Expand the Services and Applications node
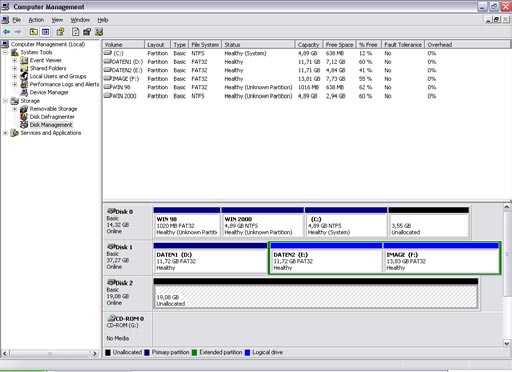The width and height of the screenshot is (512, 372). 5,133
